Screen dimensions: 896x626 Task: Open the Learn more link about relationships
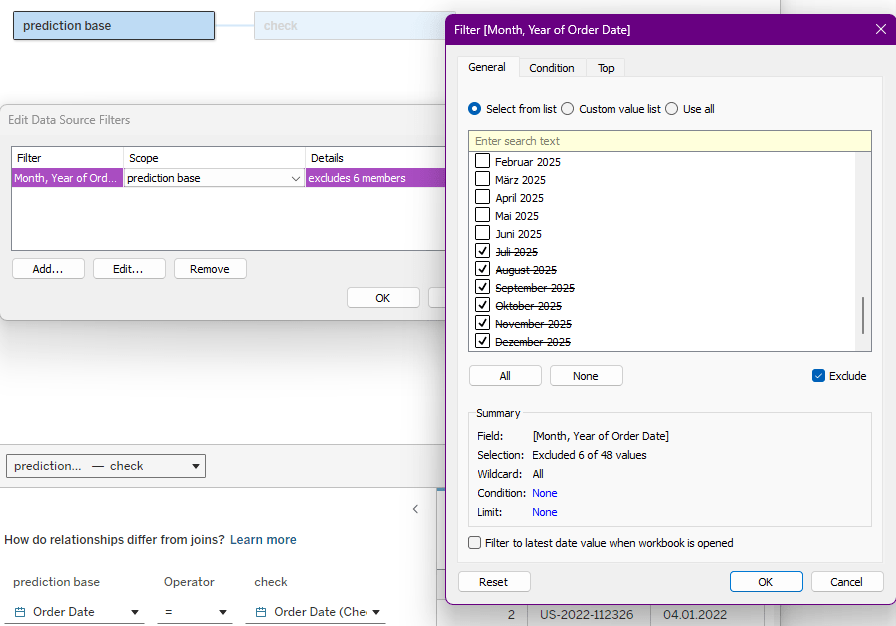tap(263, 539)
